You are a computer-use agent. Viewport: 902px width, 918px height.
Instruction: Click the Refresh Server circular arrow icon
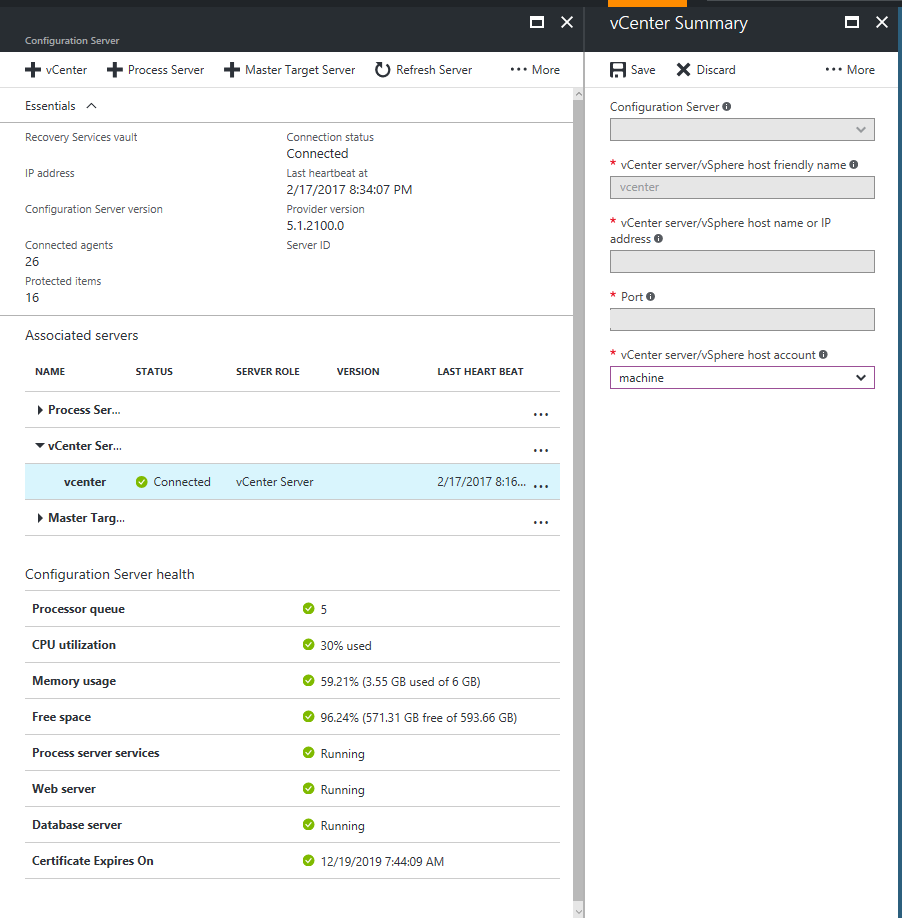pyautogui.click(x=382, y=70)
